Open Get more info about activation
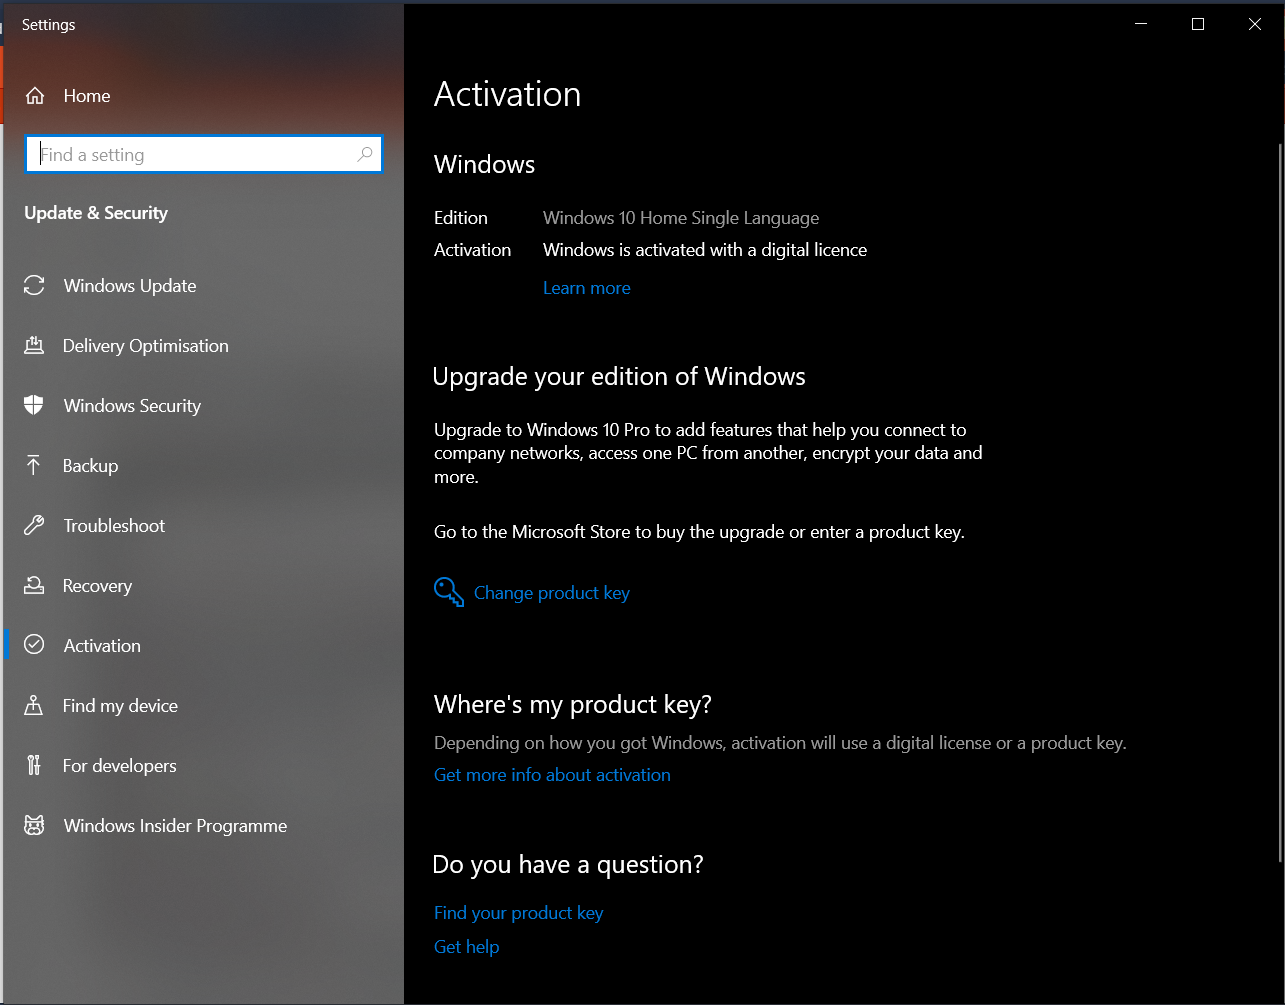Screen dimensions: 1285x1005 pos(552,775)
